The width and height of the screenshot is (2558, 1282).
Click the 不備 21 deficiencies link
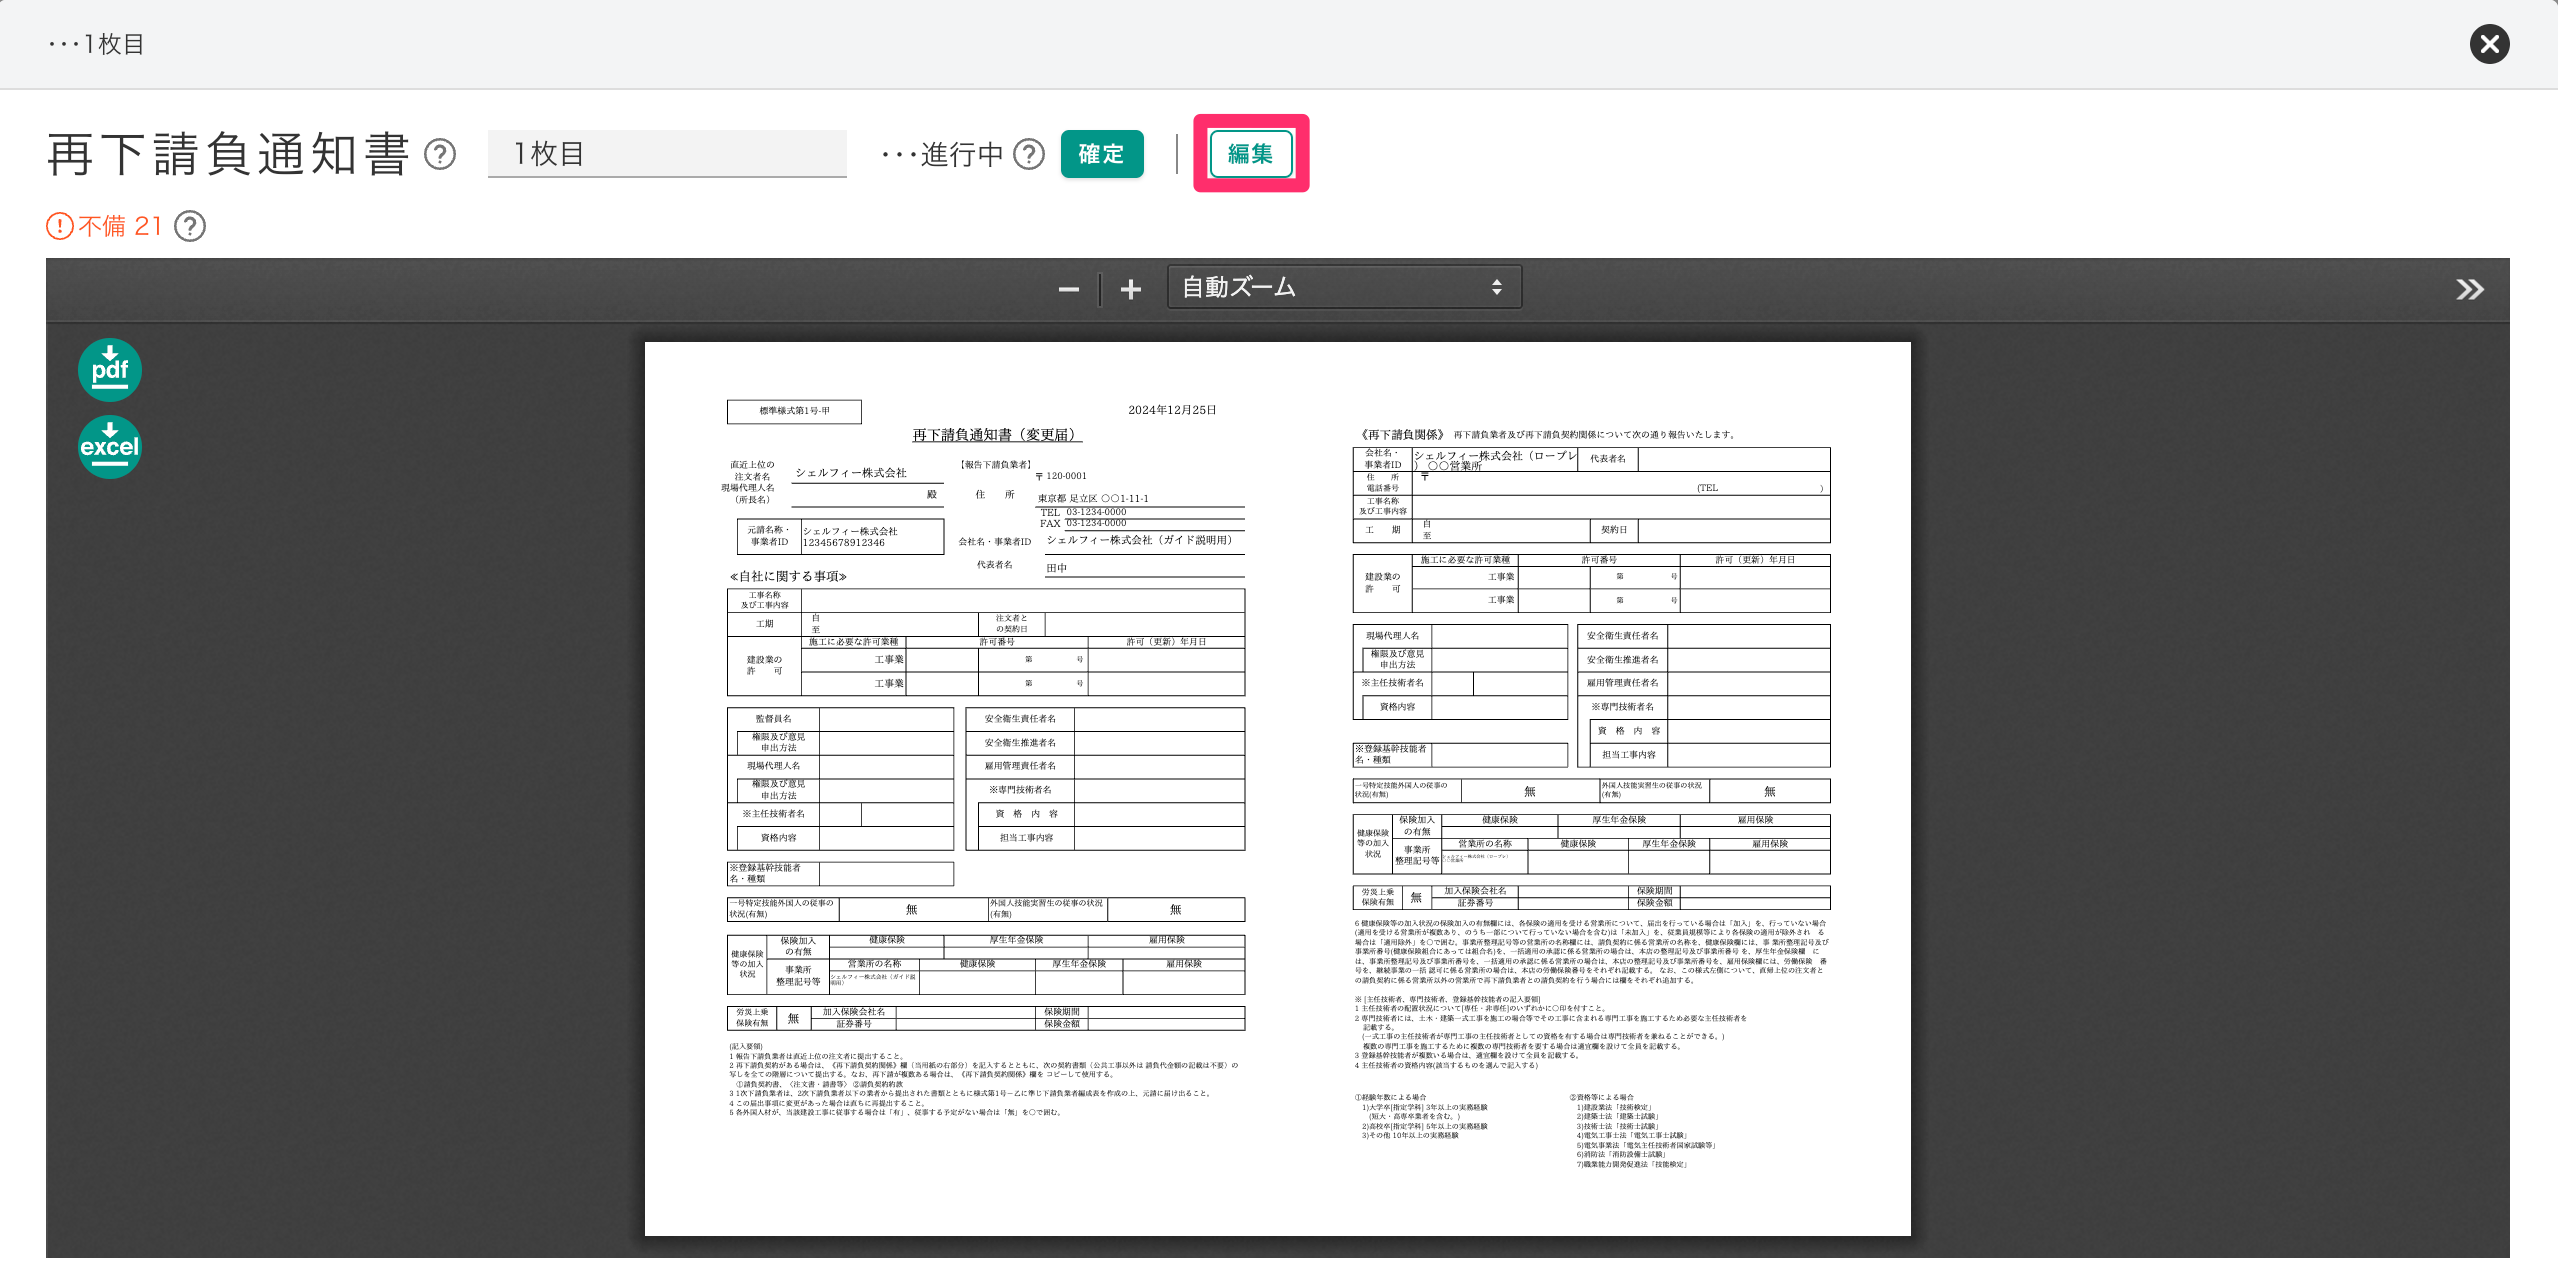[x=120, y=226]
